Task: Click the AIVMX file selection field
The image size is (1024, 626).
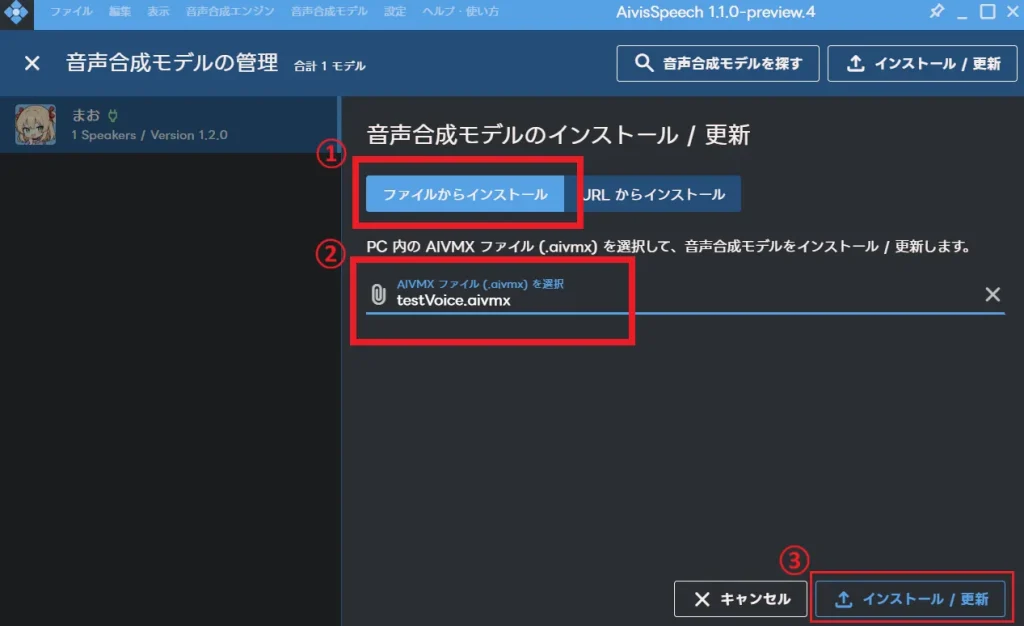Action: [x=680, y=294]
